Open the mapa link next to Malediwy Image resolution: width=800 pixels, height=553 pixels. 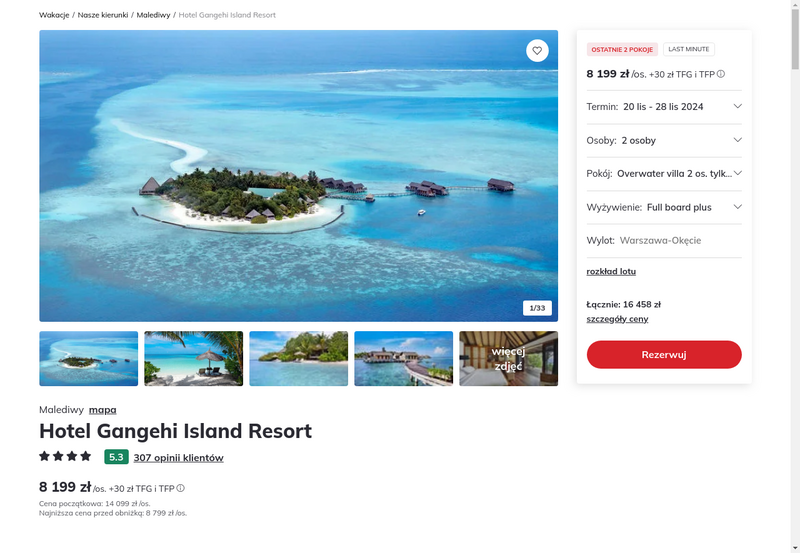pos(103,410)
